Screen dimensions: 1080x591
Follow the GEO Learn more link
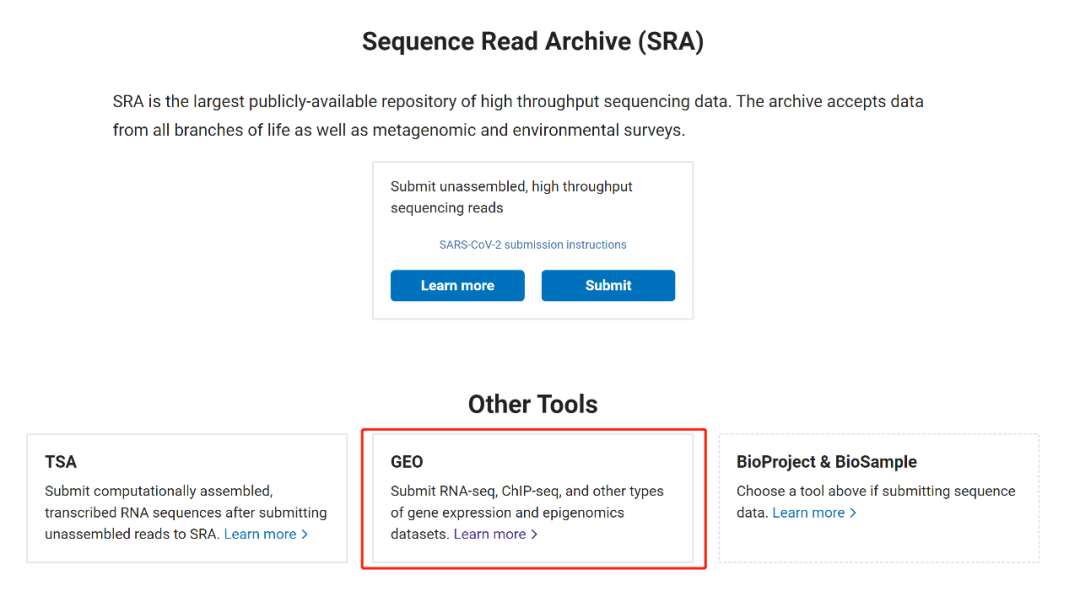[x=490, y=534]
